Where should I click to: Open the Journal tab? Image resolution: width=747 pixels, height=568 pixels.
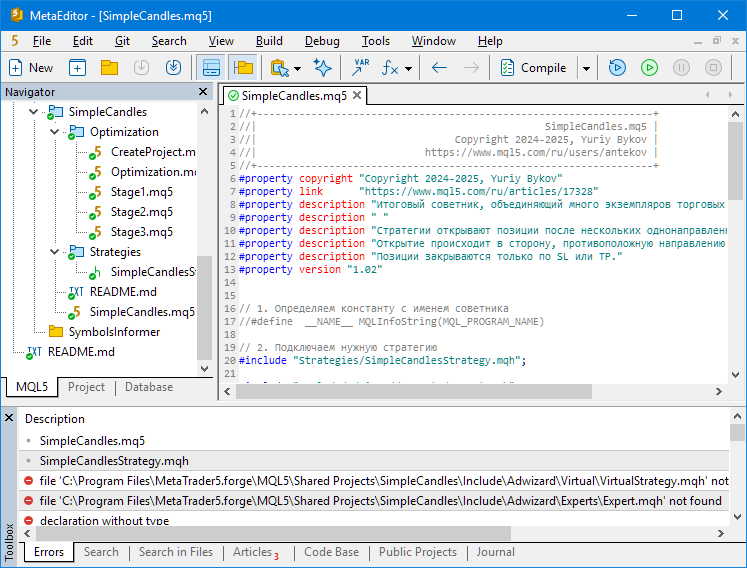495,552
